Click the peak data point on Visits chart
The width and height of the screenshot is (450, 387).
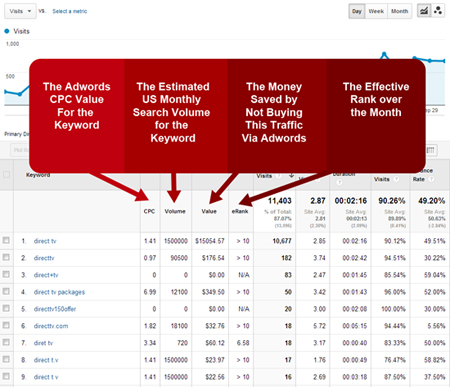pos(384,53)
